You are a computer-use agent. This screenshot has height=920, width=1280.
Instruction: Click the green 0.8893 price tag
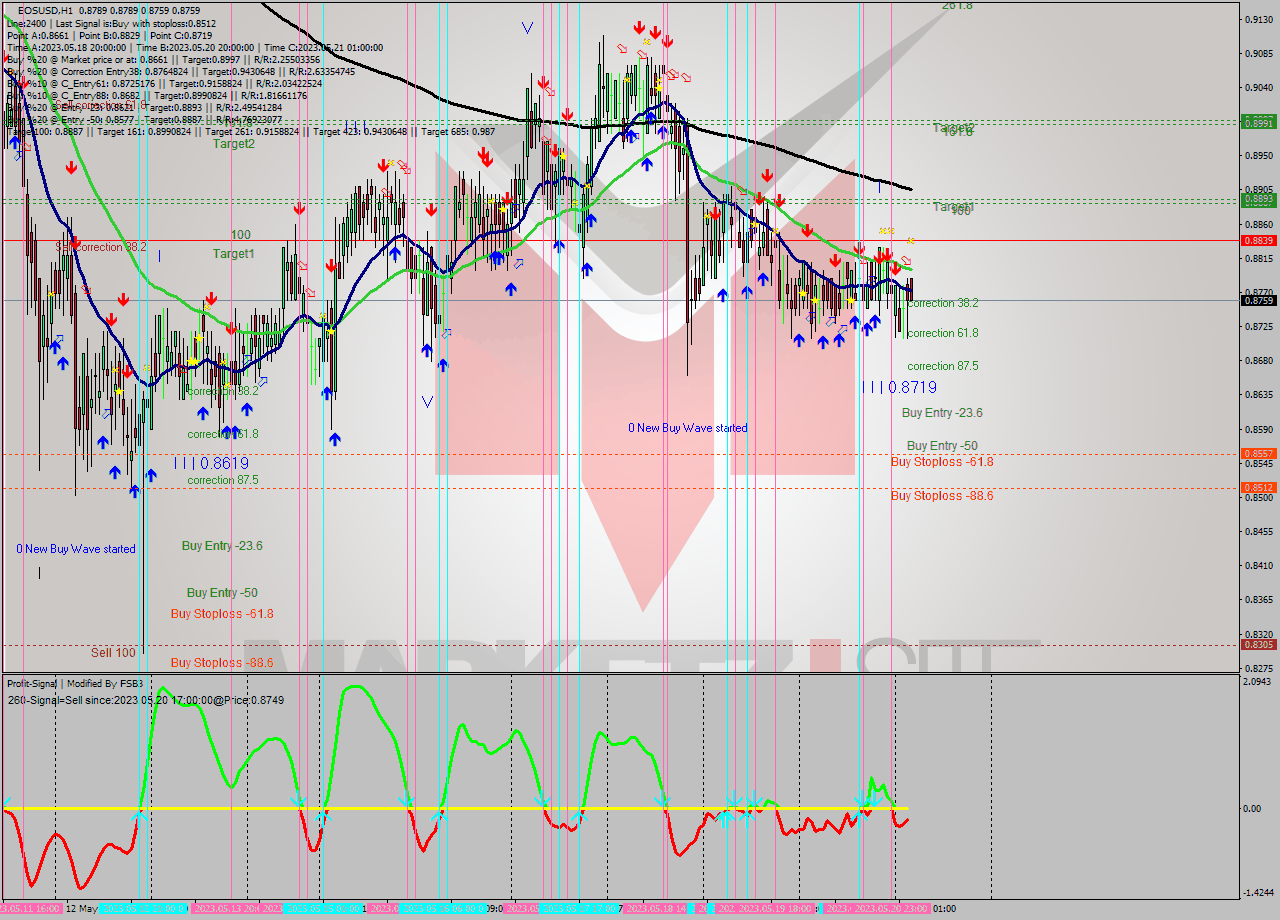1258,200
